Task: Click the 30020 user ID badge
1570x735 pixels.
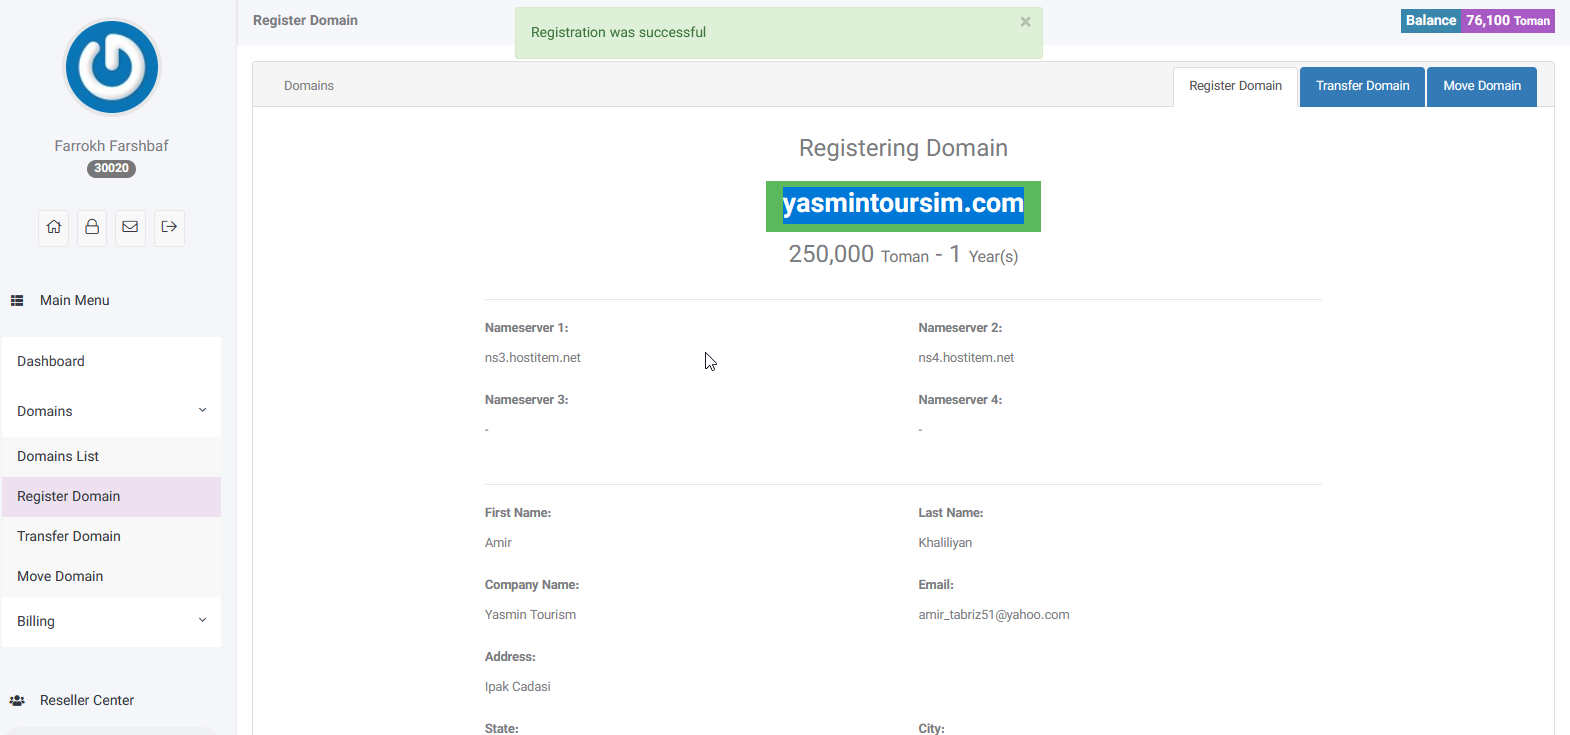Action: coord(111,169)
